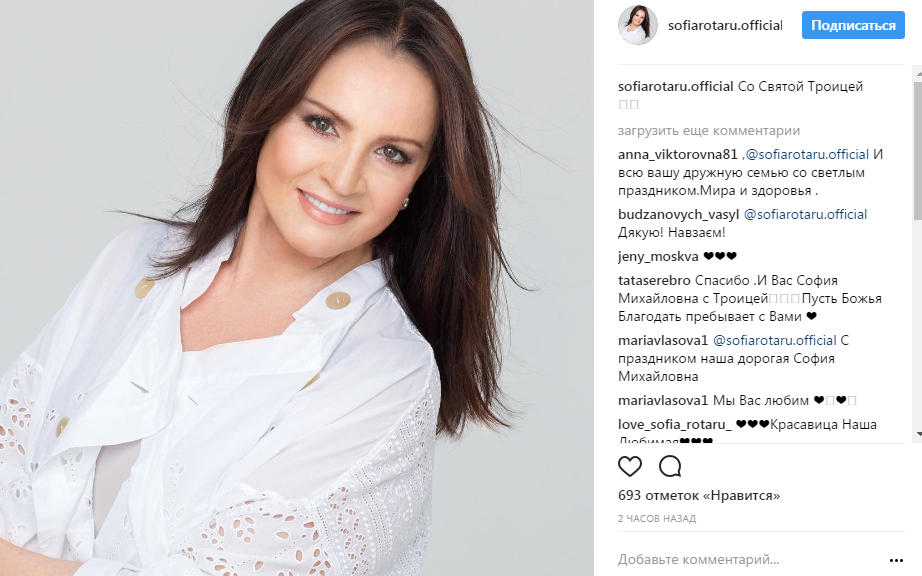Click sofiarotaru.official name in caption
Viewport: 922px width, 576px height.
676,86
